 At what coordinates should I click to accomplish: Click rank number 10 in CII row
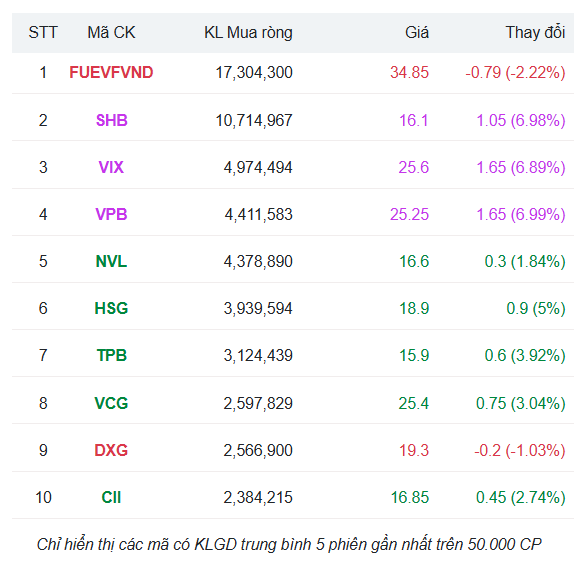(x=43, y=498)
